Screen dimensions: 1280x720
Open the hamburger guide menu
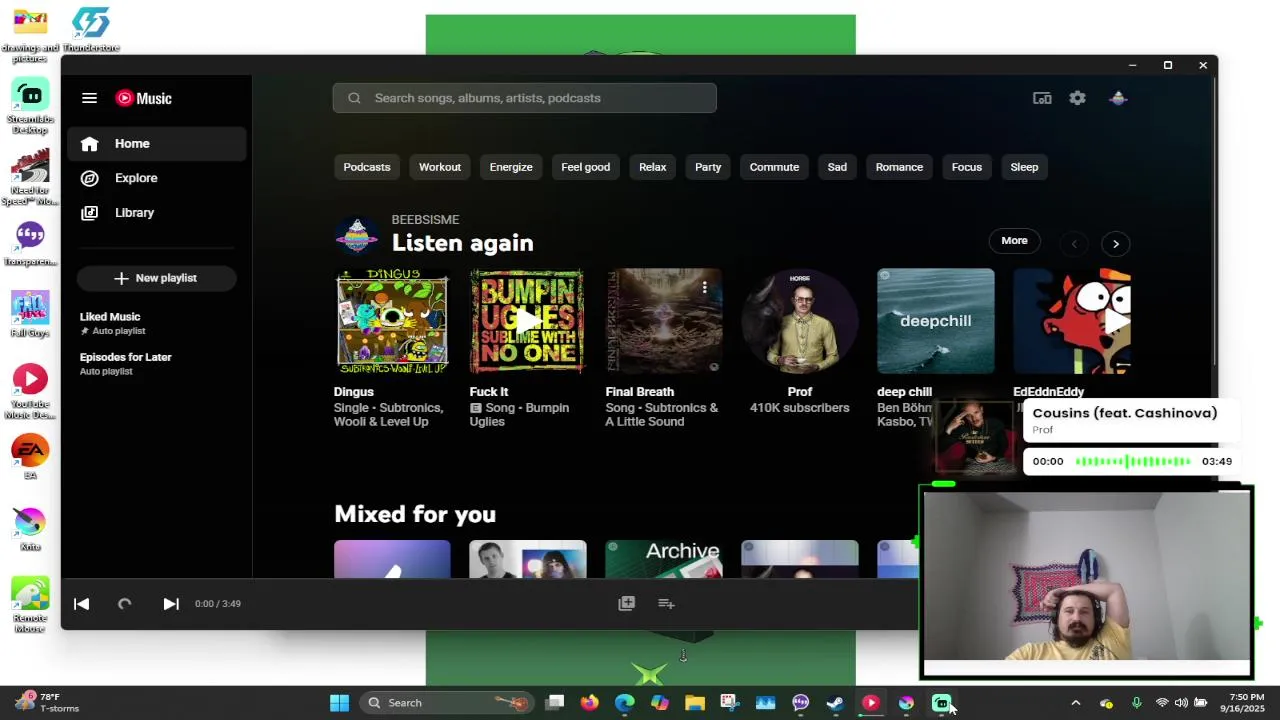89,98
